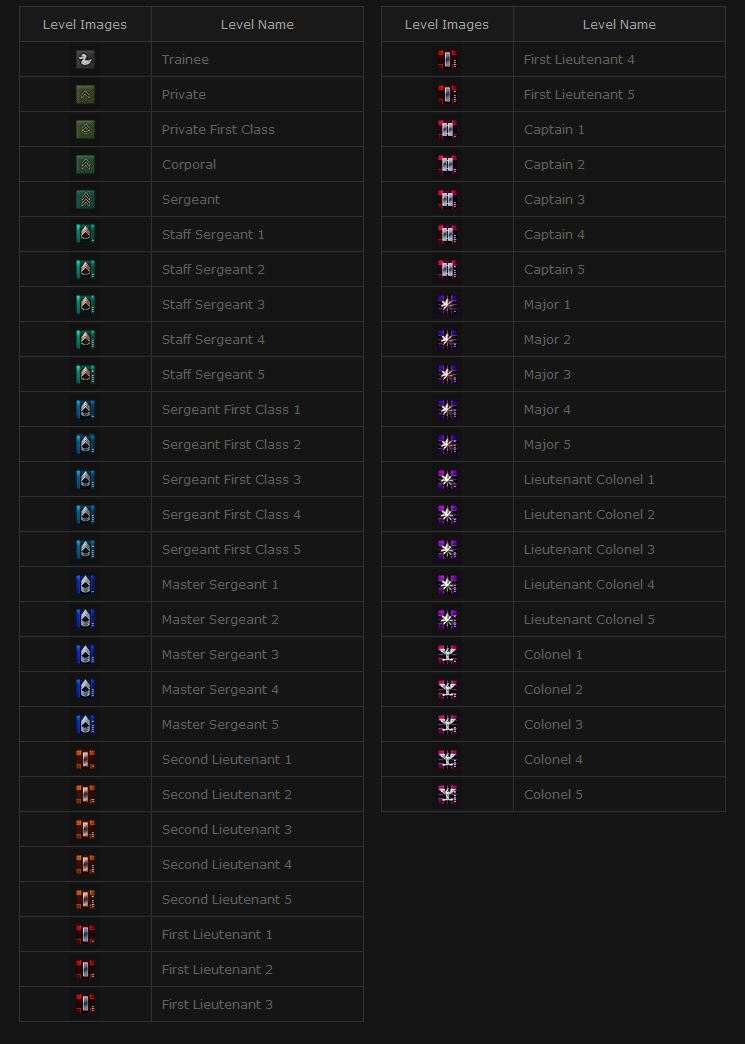
Task: Click the Captain 5 level name
Action: click(554, 270)
